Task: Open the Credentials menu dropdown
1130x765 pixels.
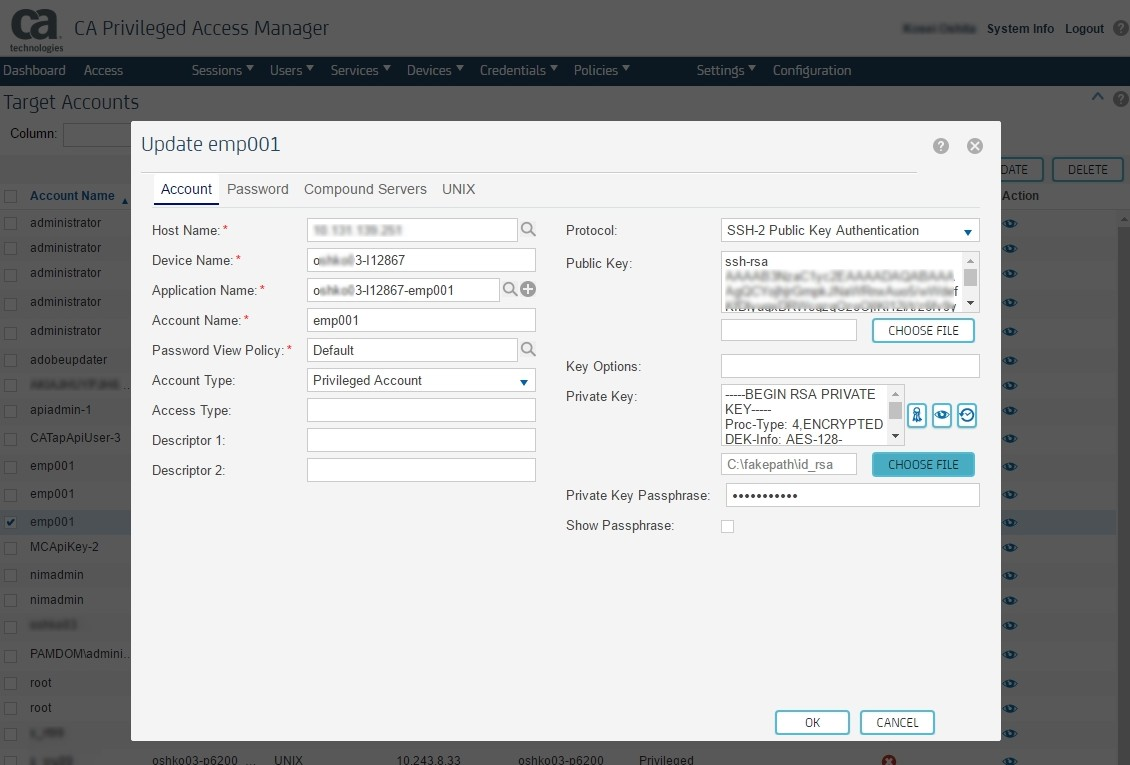Action: coord(518,70)
